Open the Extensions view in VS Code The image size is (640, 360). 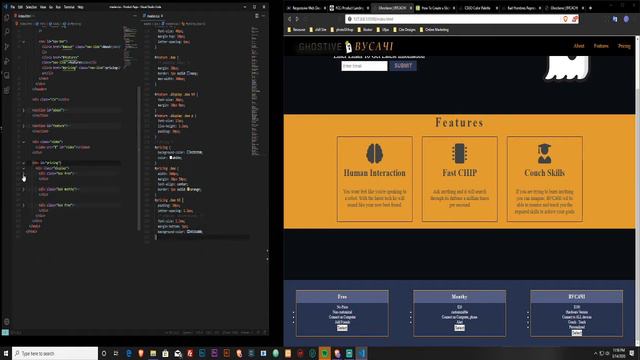(x=7, y=90)
